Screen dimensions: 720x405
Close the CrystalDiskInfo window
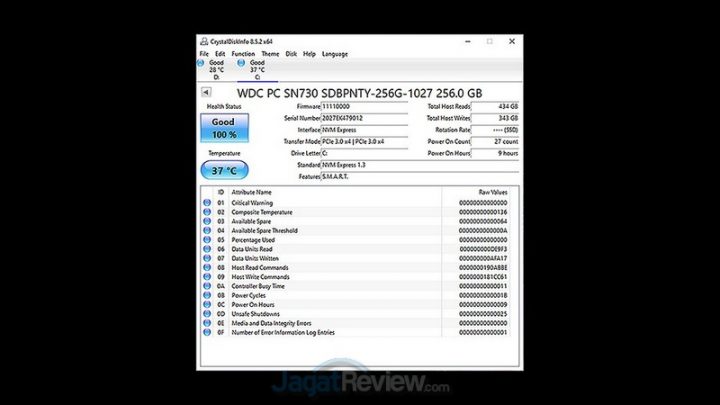[512, 41]
